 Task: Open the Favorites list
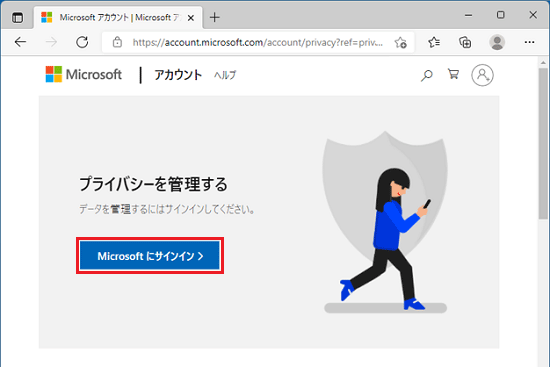tap(434, 42)
